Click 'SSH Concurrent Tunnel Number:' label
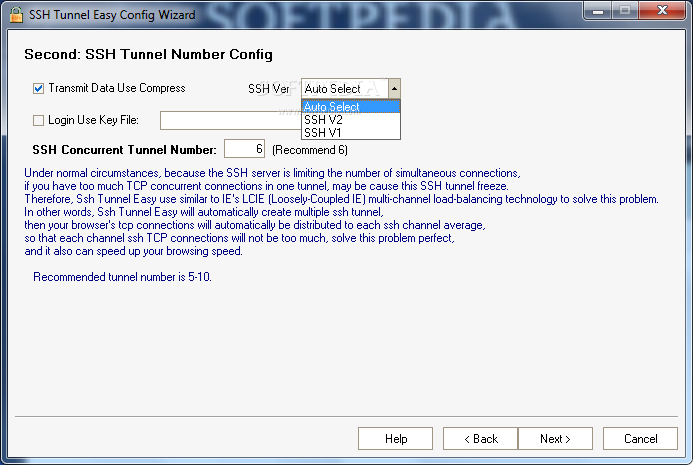Image resolution: width=693 pixels, height=465 pixels. click(x=125, y=150)
